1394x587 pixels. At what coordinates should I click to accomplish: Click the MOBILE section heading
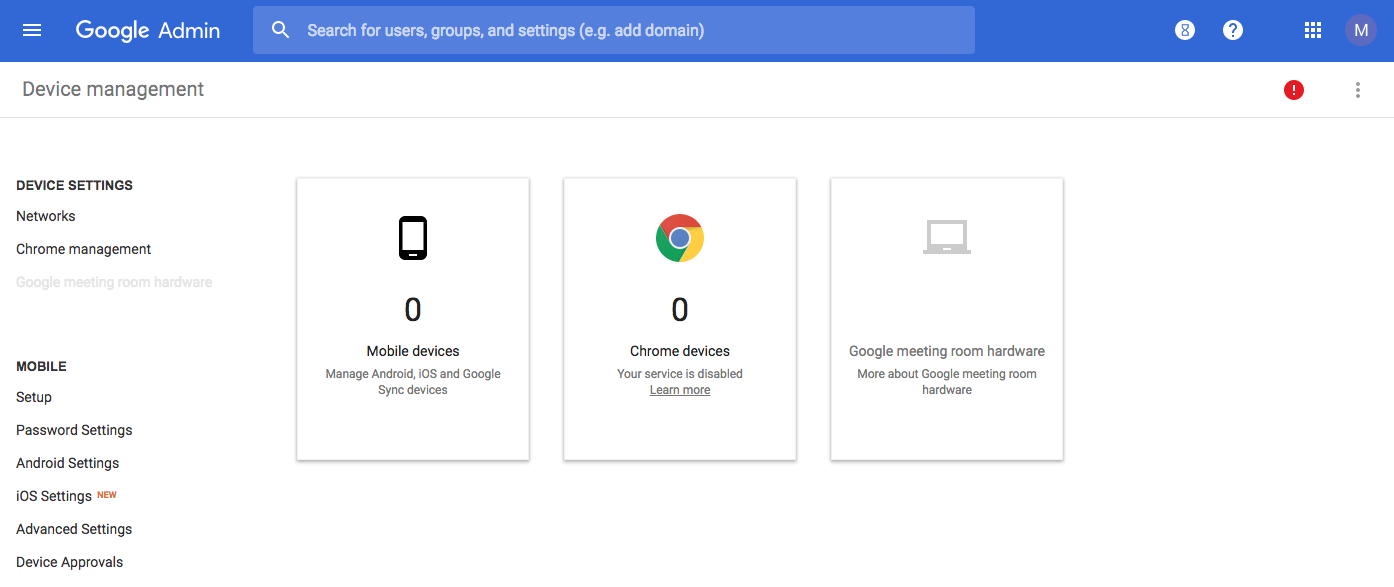[x=41, y=366]
